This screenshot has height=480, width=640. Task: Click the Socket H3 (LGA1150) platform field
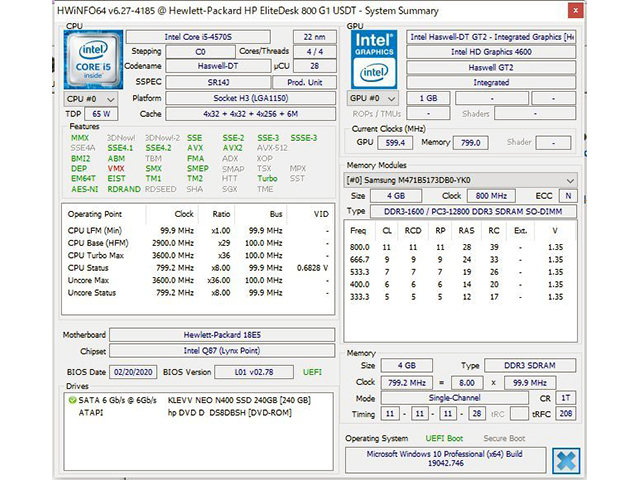coord(251,98)
